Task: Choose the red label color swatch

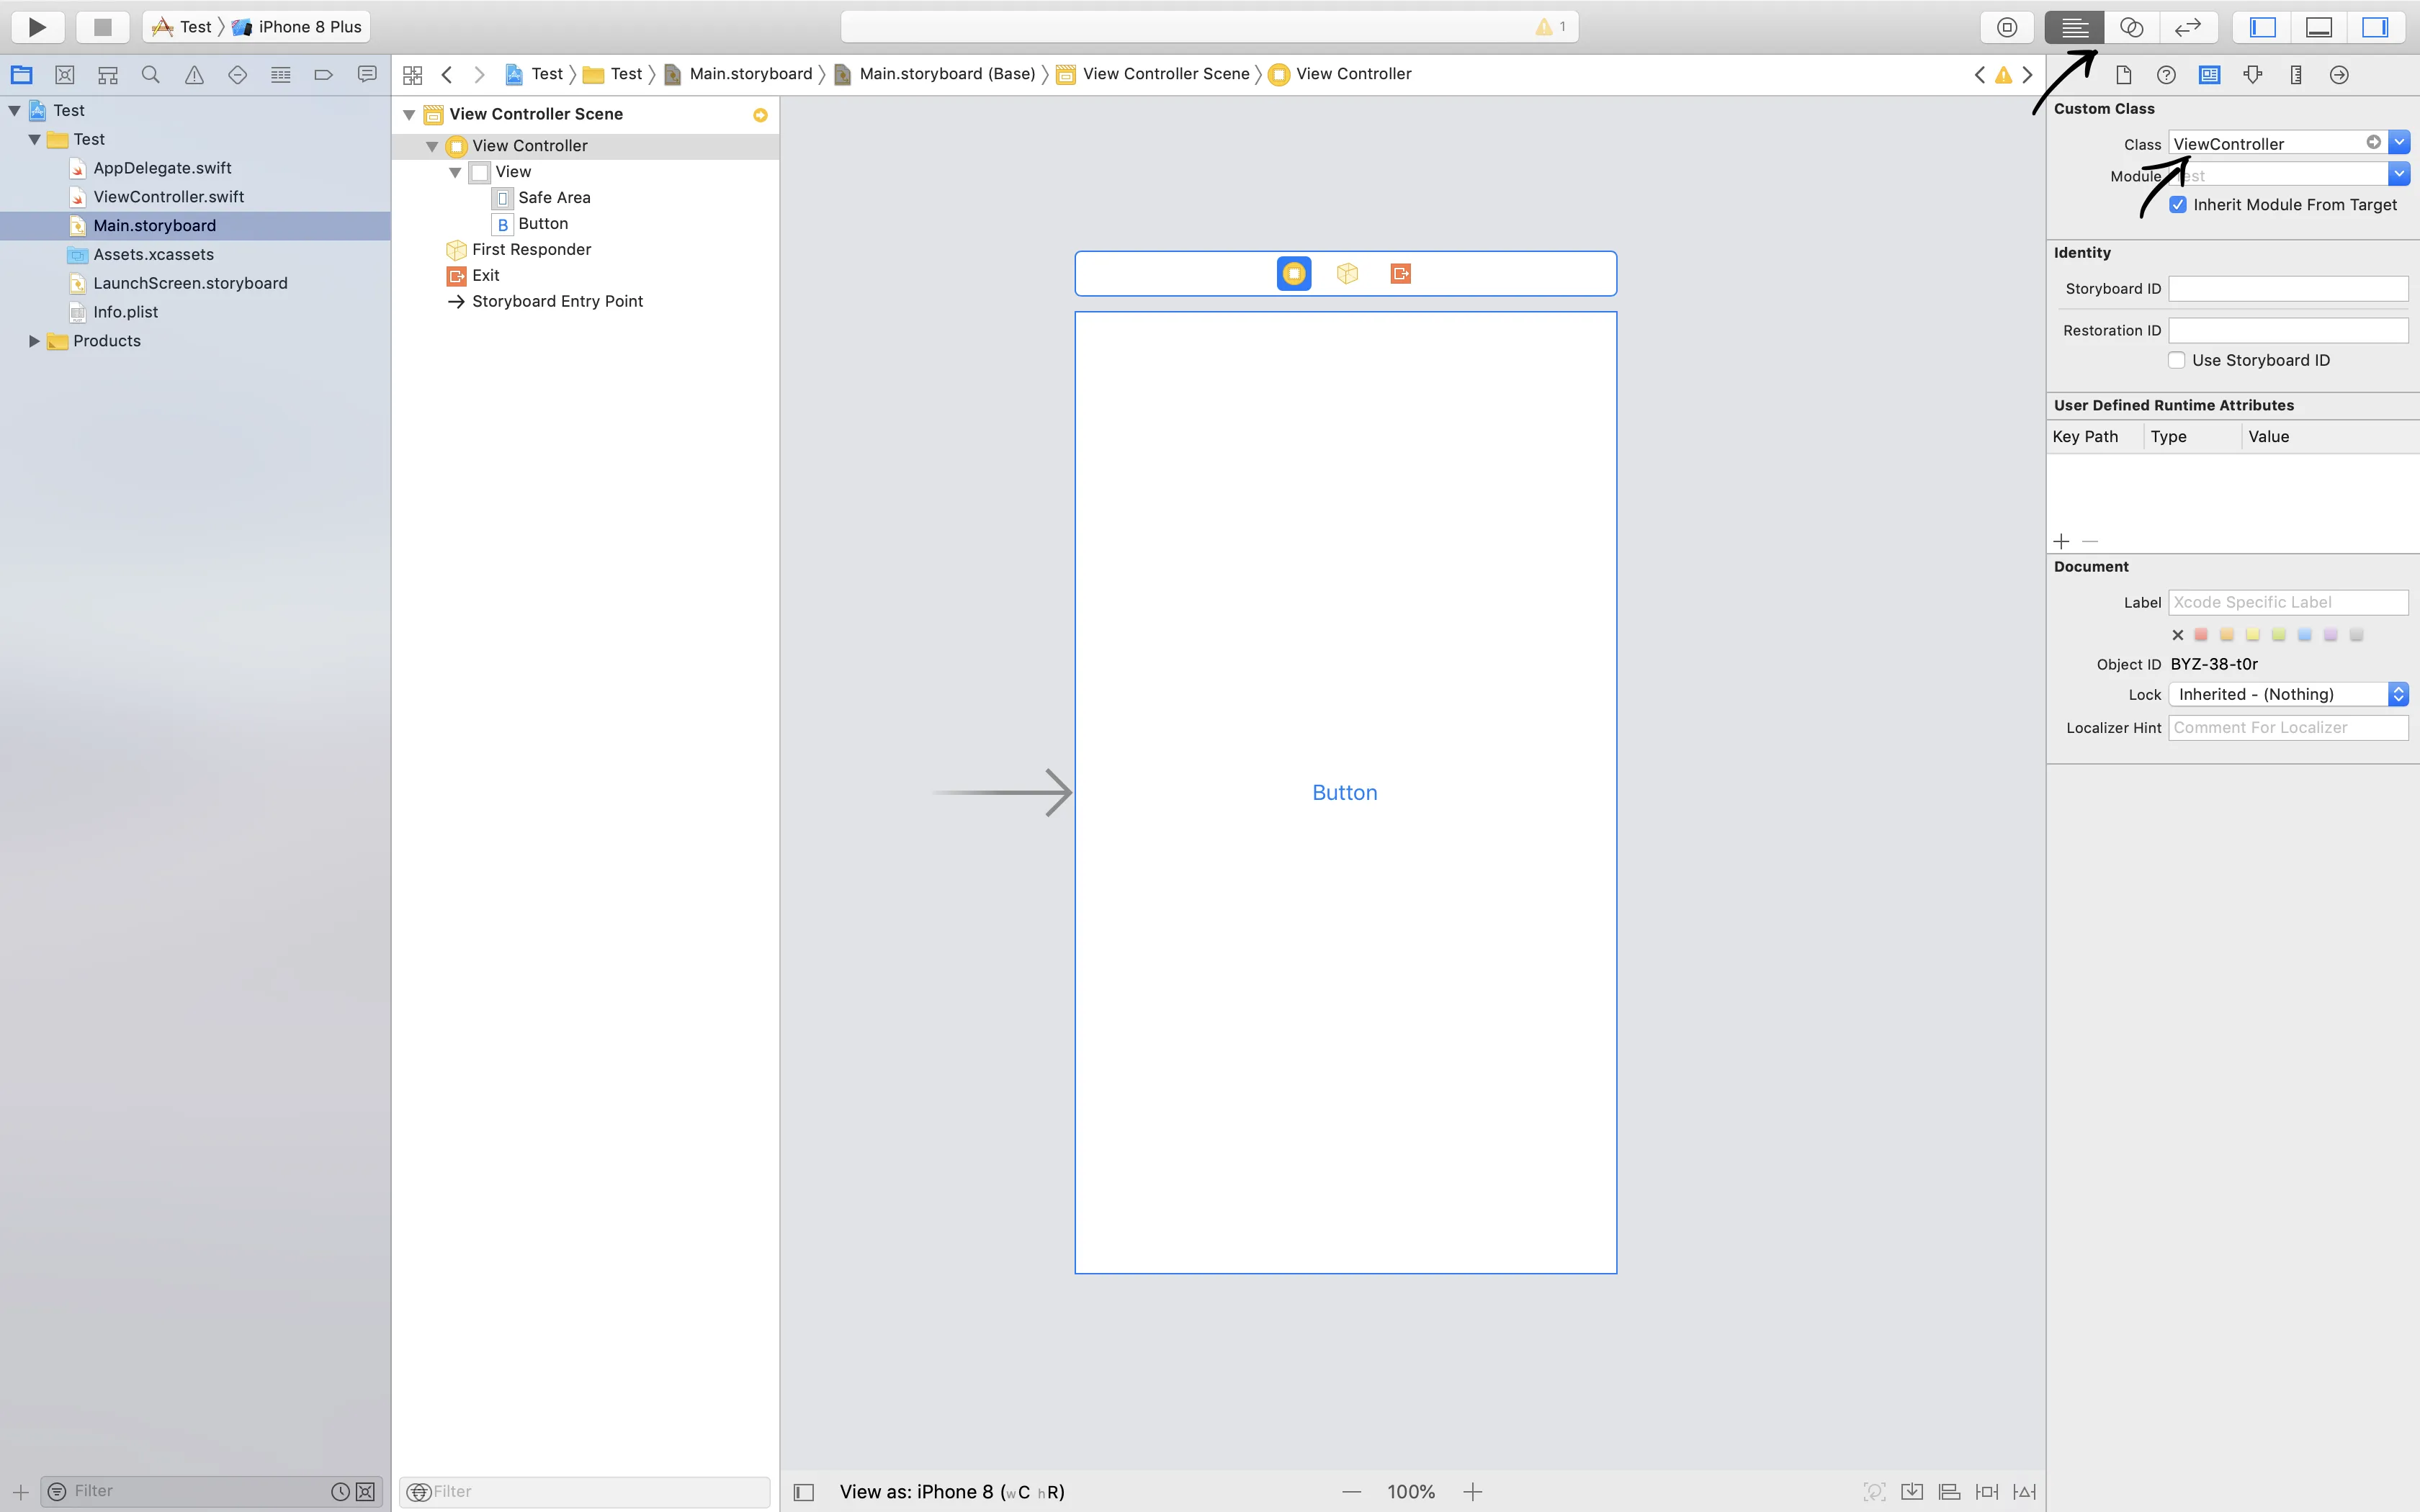Action: click(2201, 635)
